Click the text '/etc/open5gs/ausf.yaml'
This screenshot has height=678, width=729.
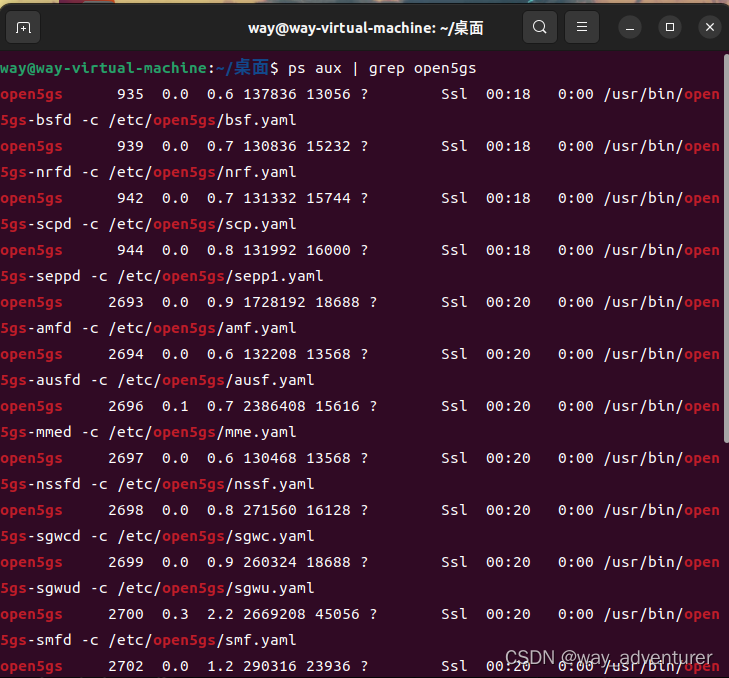coord(216,381)
